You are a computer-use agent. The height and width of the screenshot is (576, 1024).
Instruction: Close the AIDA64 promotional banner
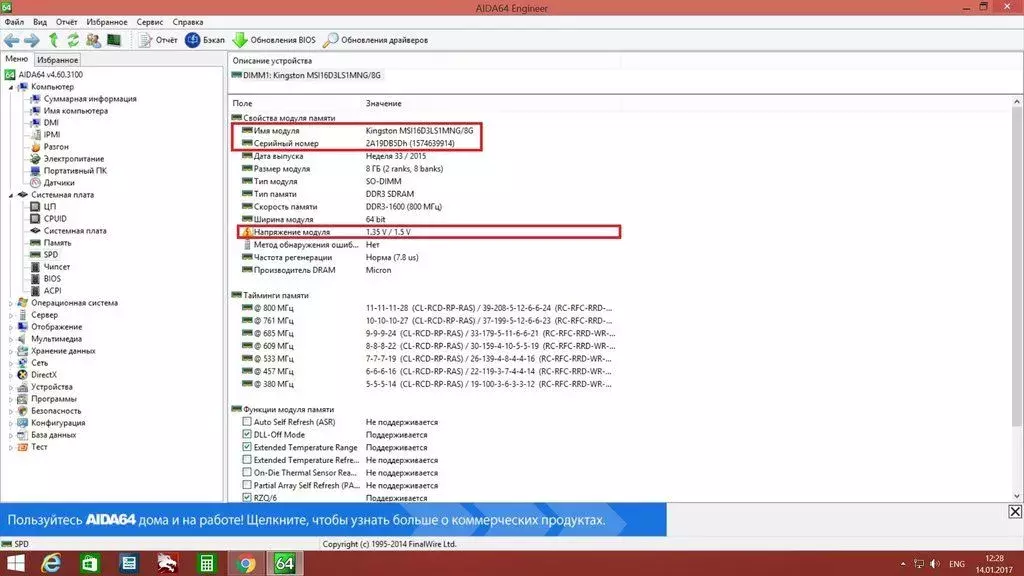coord(1015,511)
